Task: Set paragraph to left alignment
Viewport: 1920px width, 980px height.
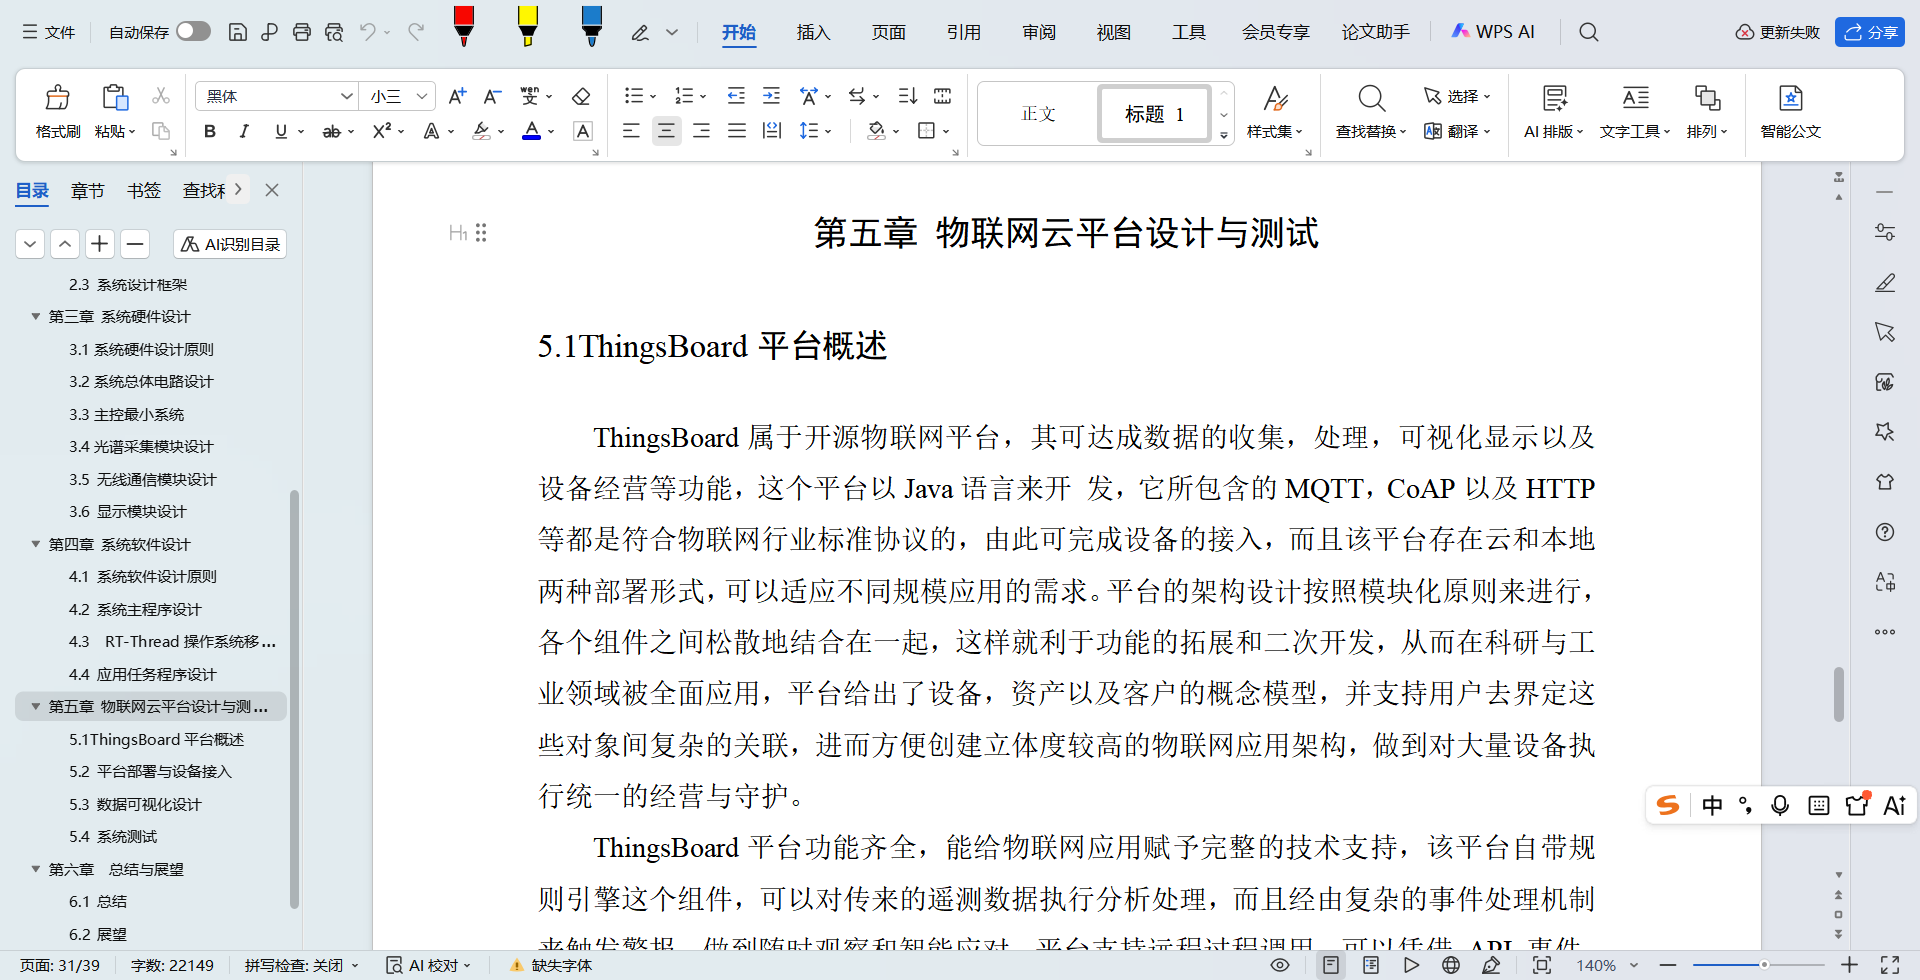Action: coord(631,131)
